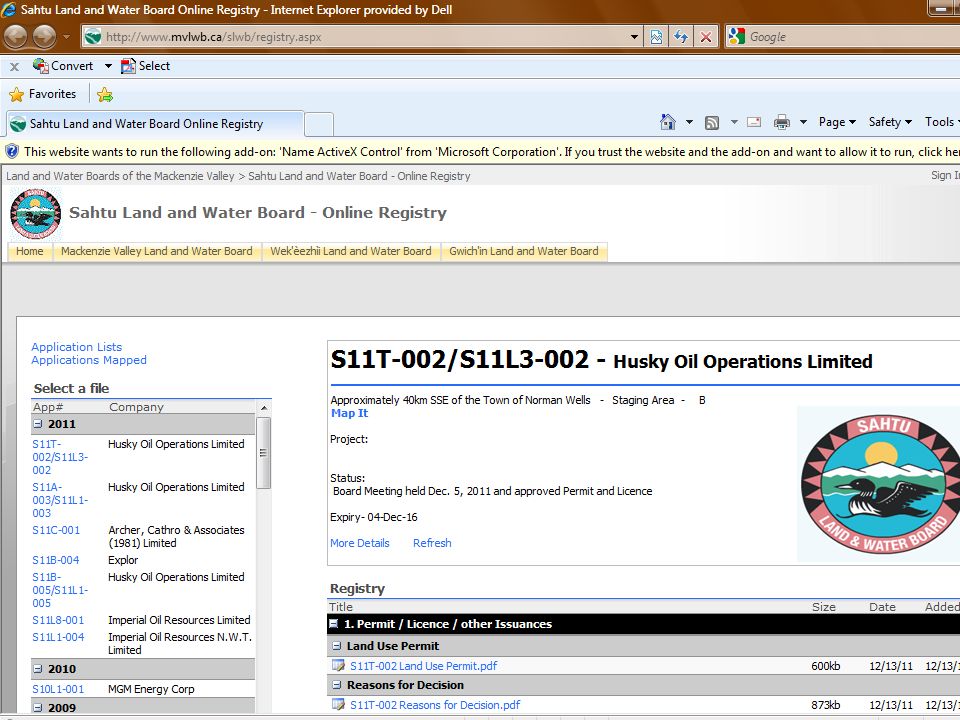Viewport: 960px width, 720px height.
Task: Select file S11C-001 Archer, Cathro
Action: coord(56,530)
